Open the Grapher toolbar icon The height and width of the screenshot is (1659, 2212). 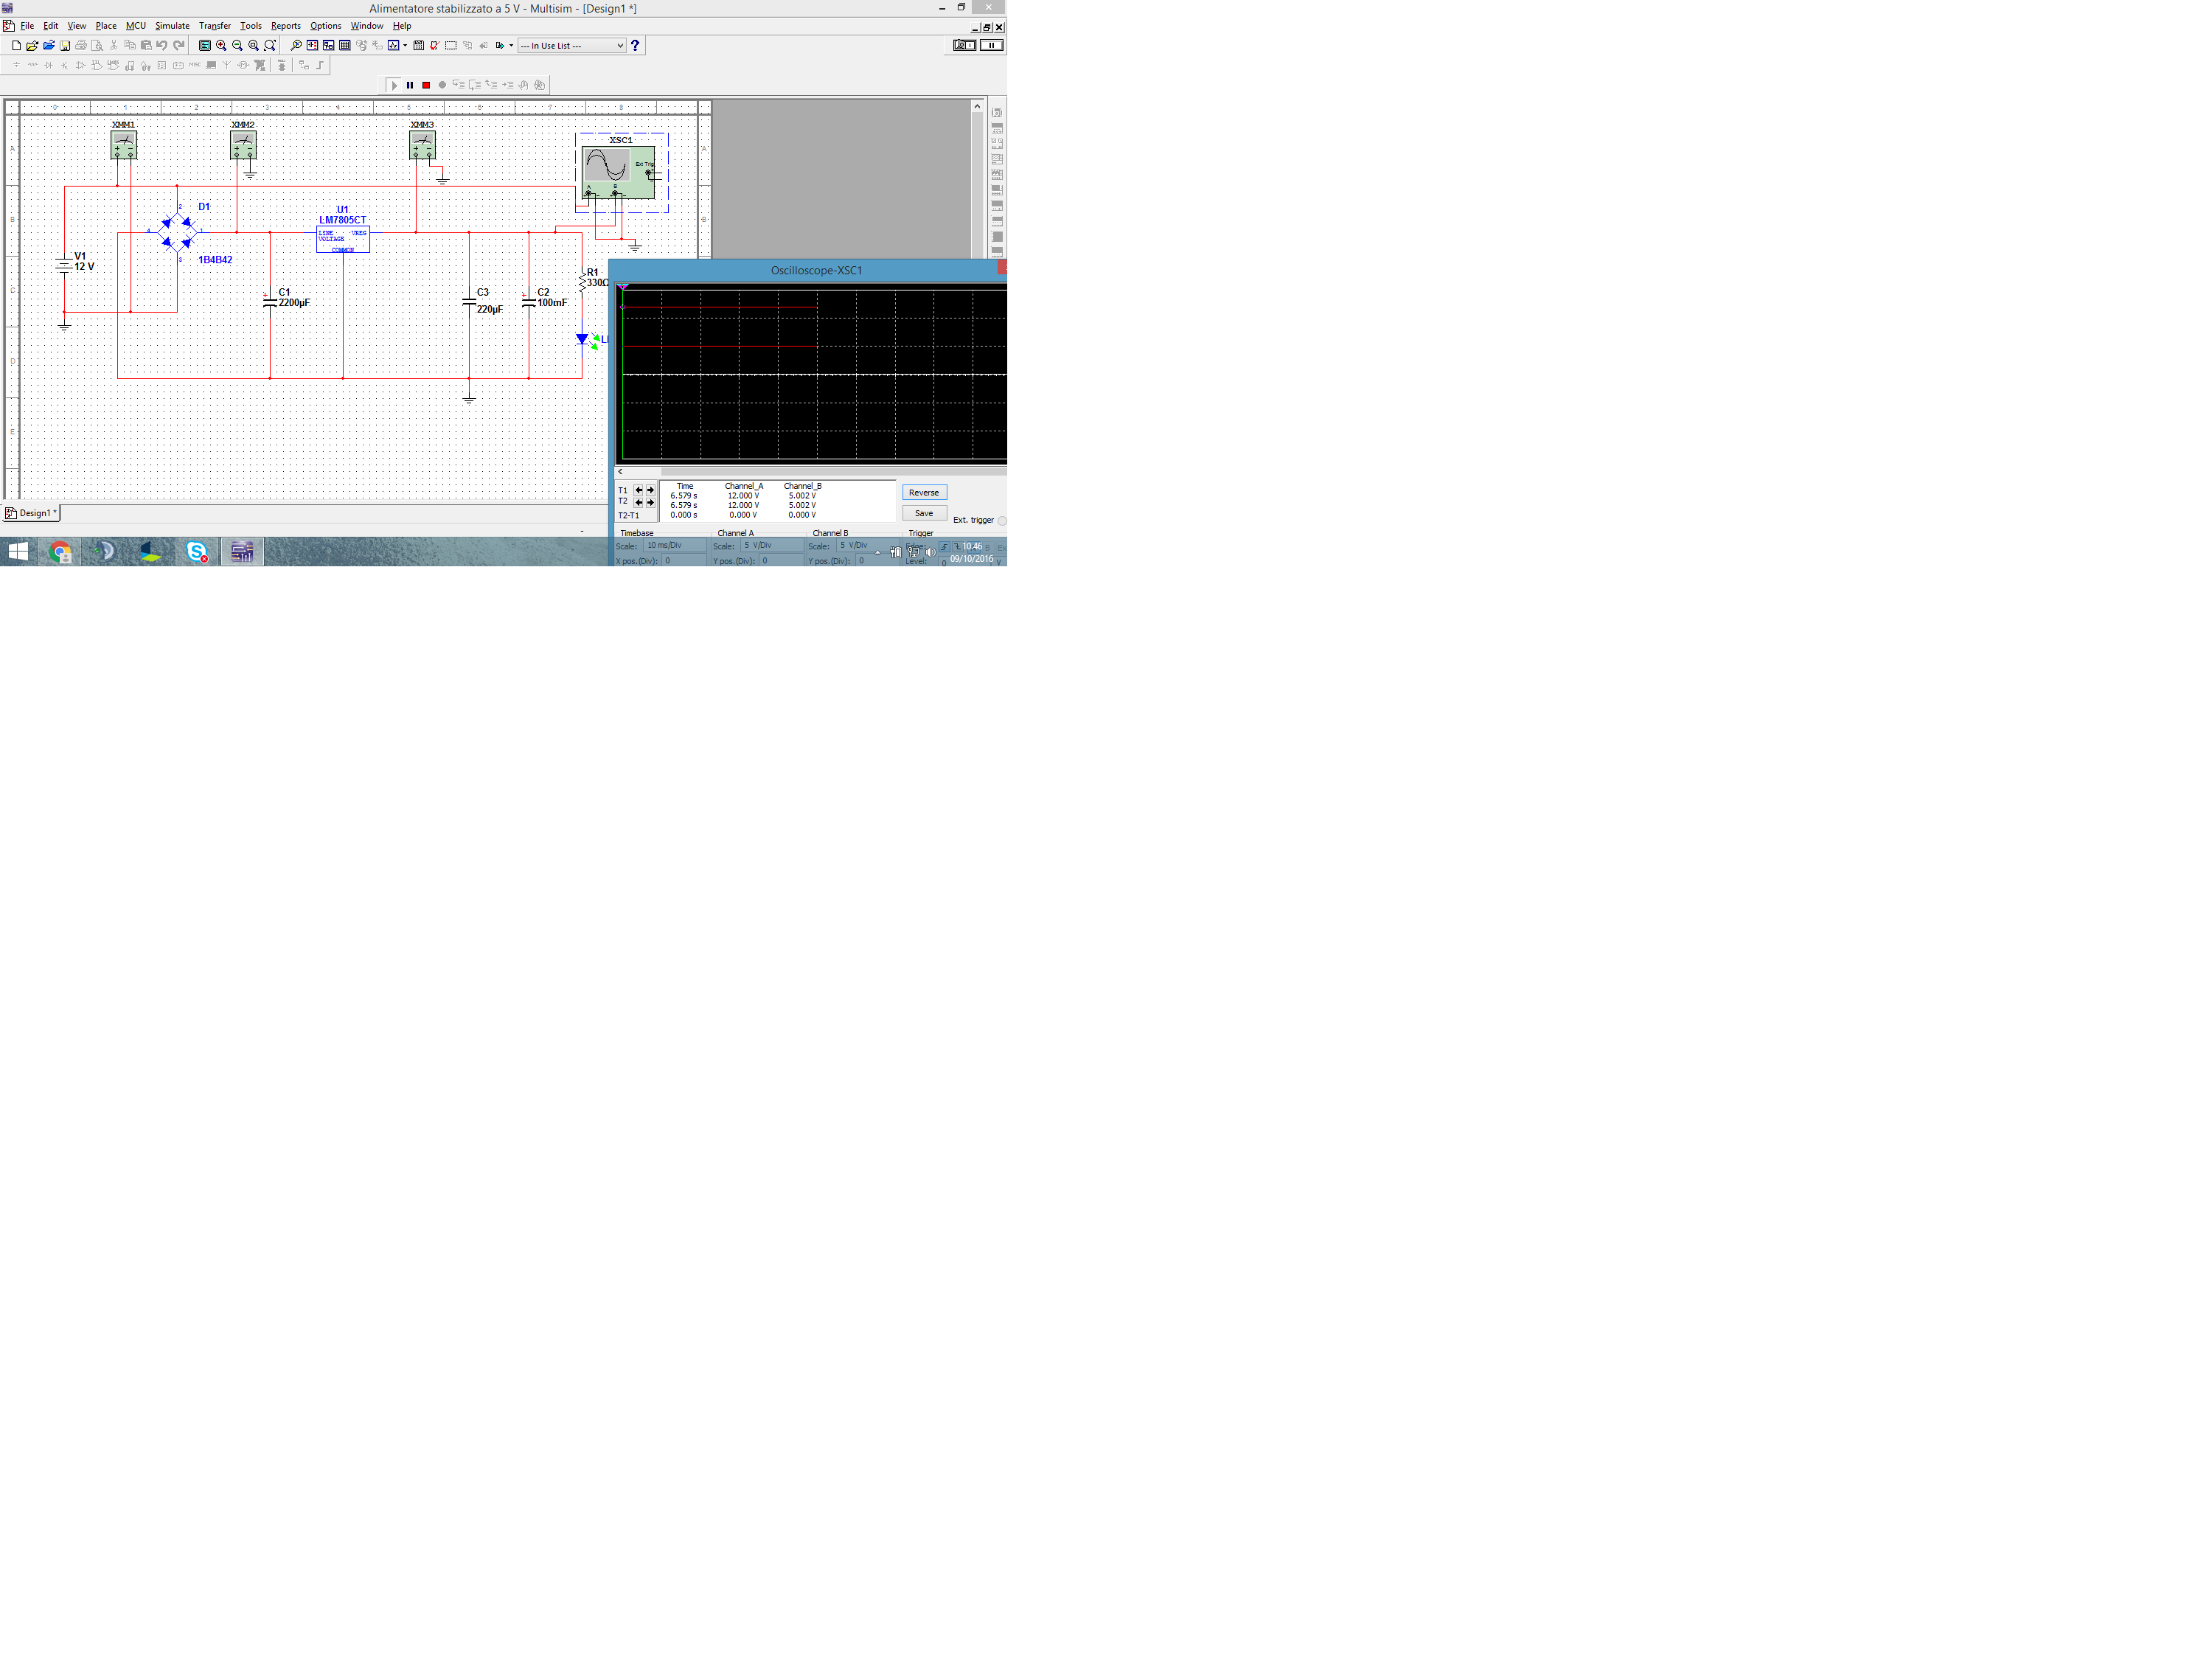(x=393, y=45)
